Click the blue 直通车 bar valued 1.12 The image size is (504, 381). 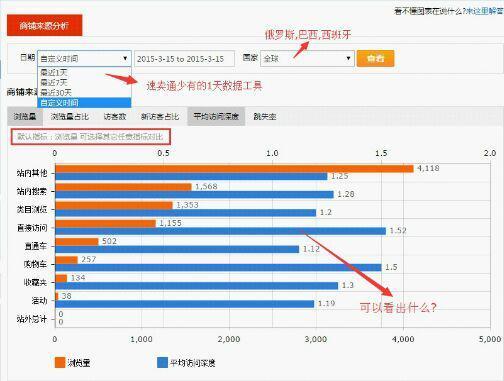[177, 249]
